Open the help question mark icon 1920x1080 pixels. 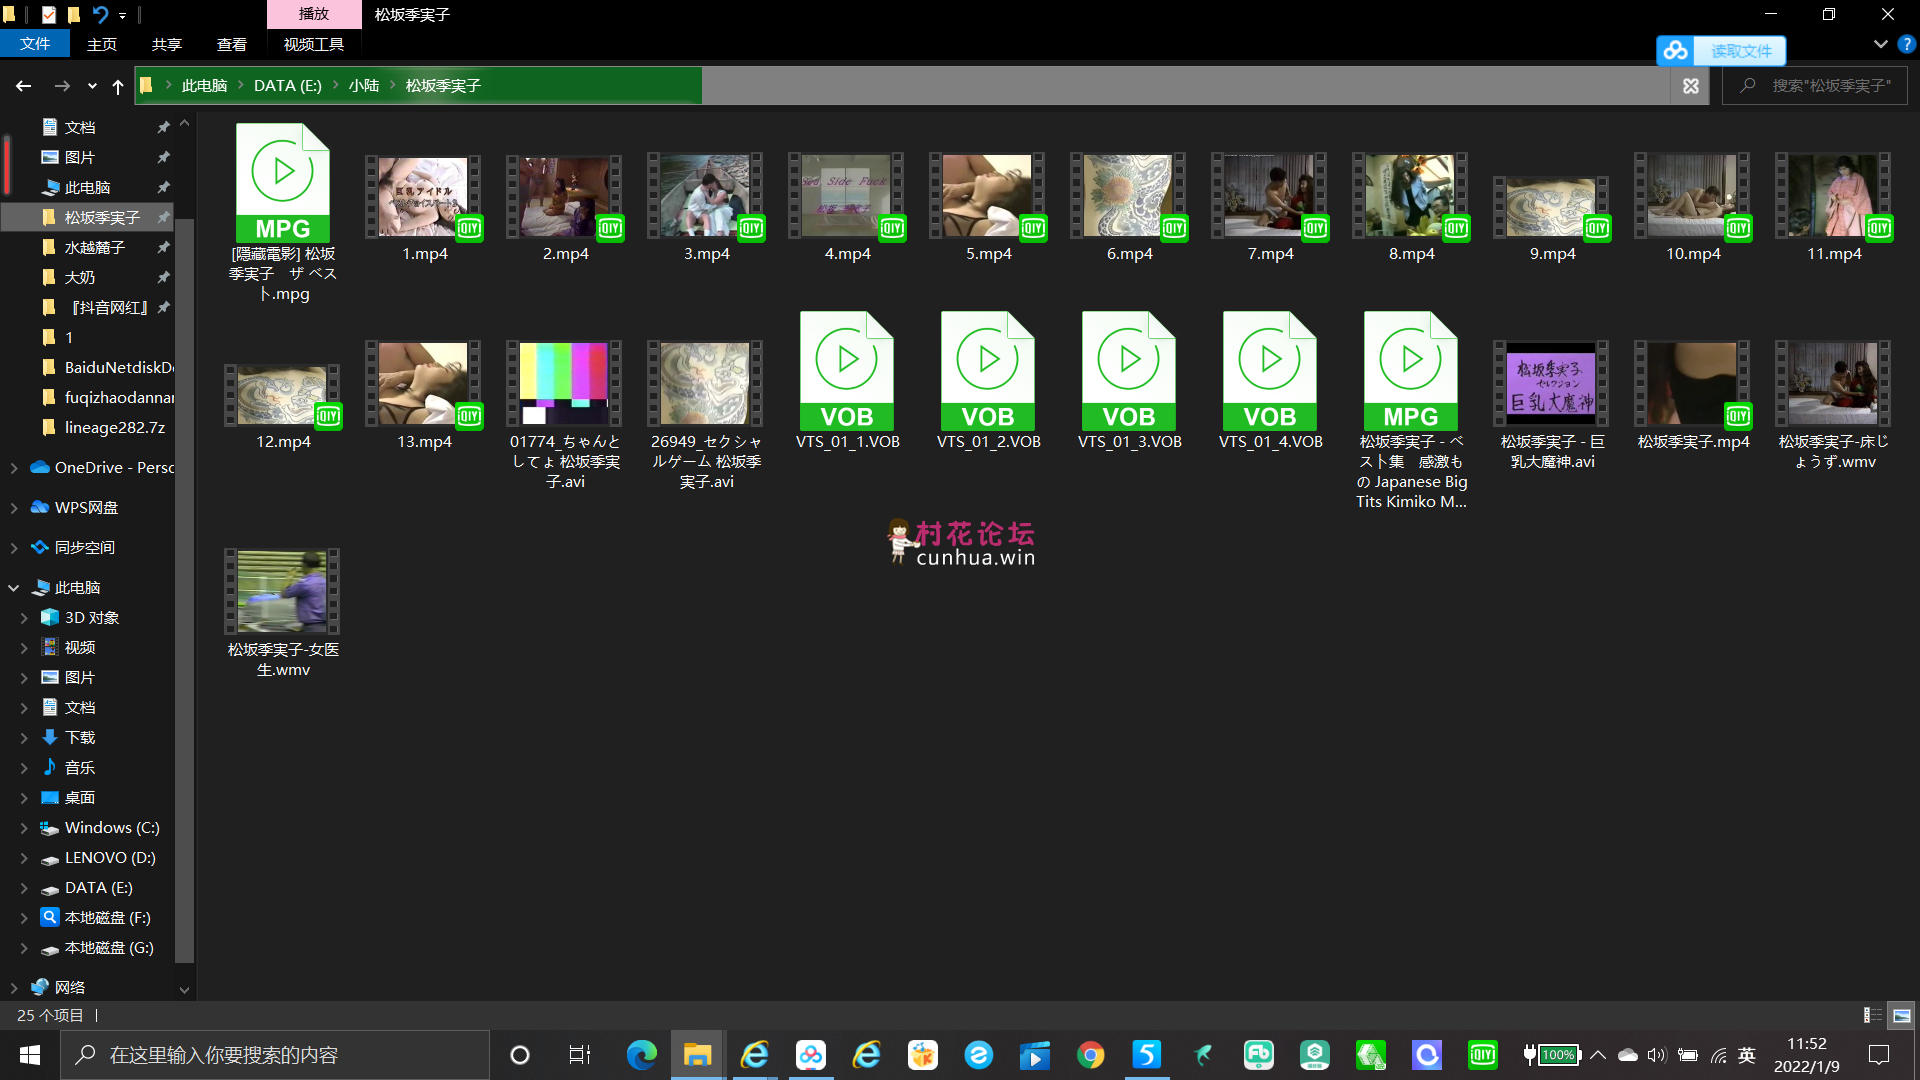click(1906, 44)
